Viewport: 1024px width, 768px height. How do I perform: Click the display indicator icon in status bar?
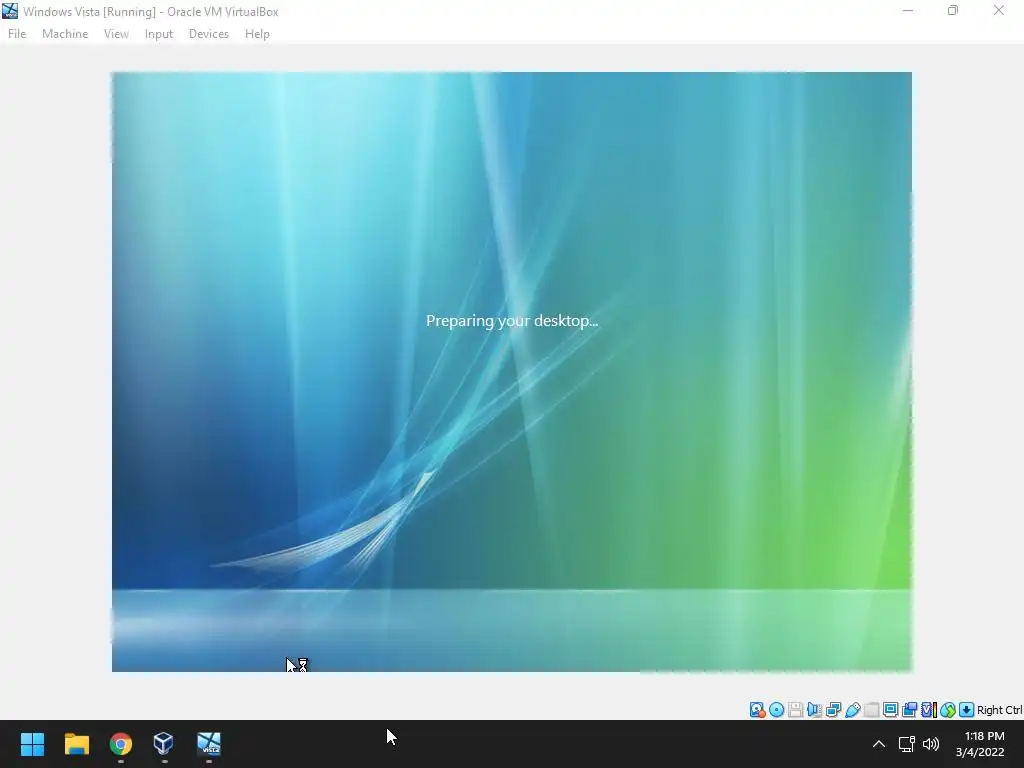tap(890, 710)
